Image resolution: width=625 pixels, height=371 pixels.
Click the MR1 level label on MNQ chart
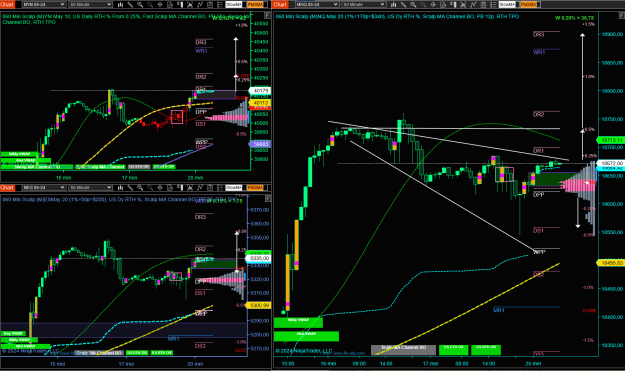(x=499, y=310)
